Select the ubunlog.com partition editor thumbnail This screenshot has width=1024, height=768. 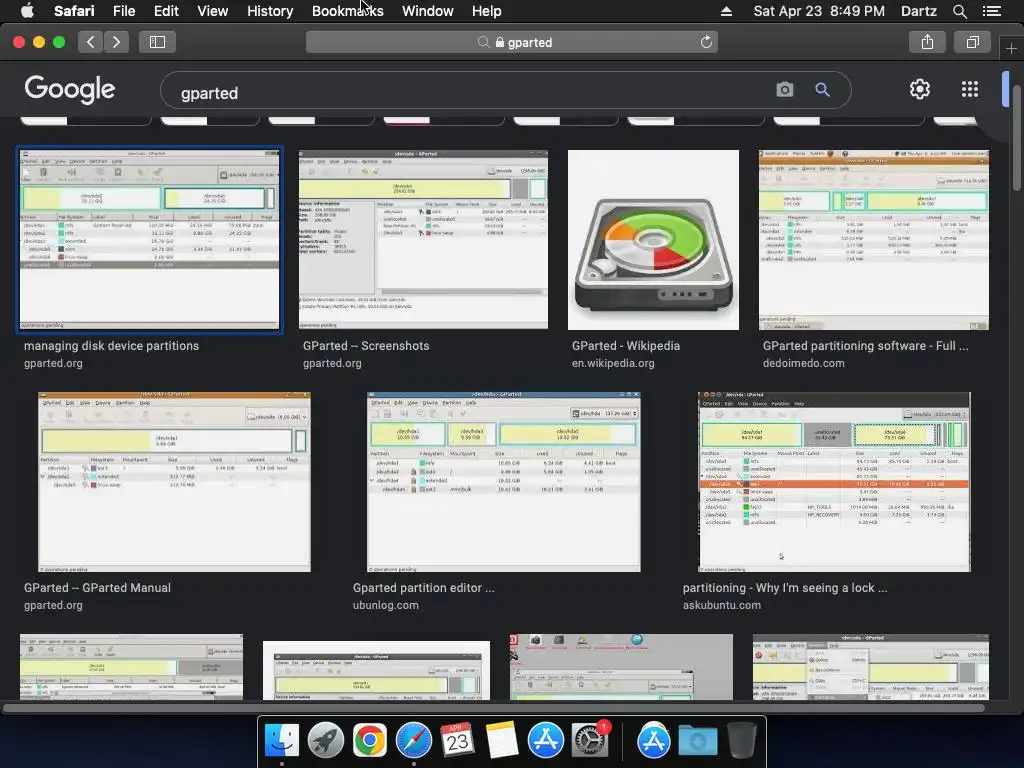pyautogui.click(x=504, y=482)
